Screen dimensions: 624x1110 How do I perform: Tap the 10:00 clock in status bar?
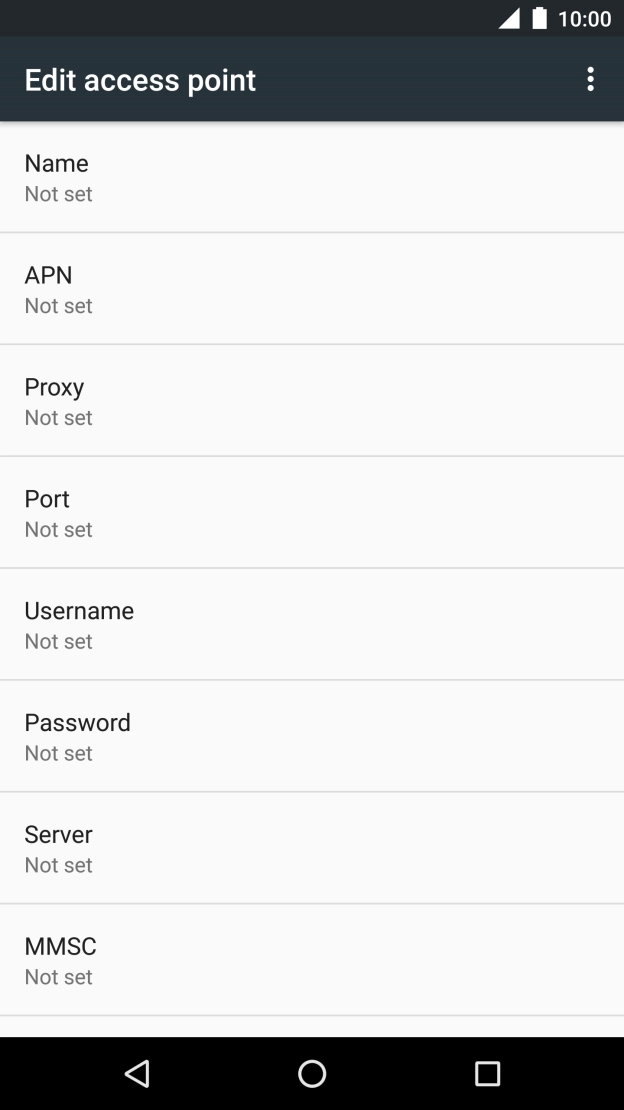point(584,19)
